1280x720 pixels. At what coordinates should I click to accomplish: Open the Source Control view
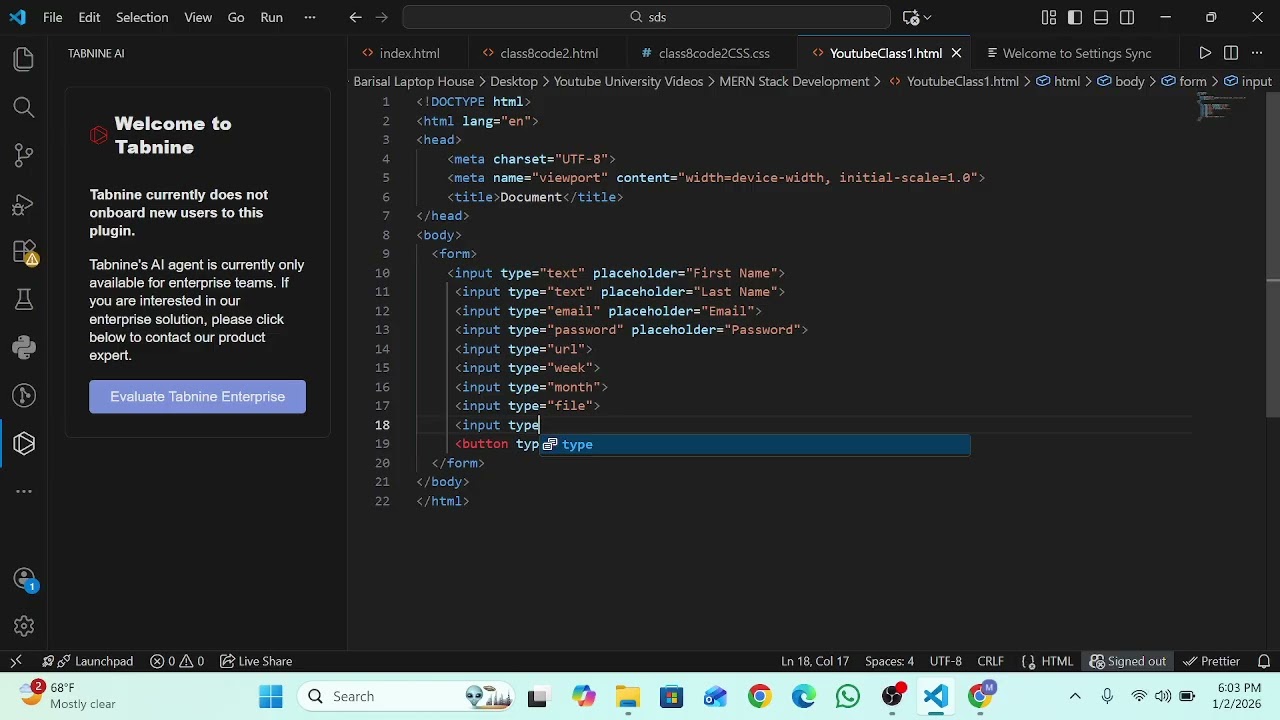24,155
